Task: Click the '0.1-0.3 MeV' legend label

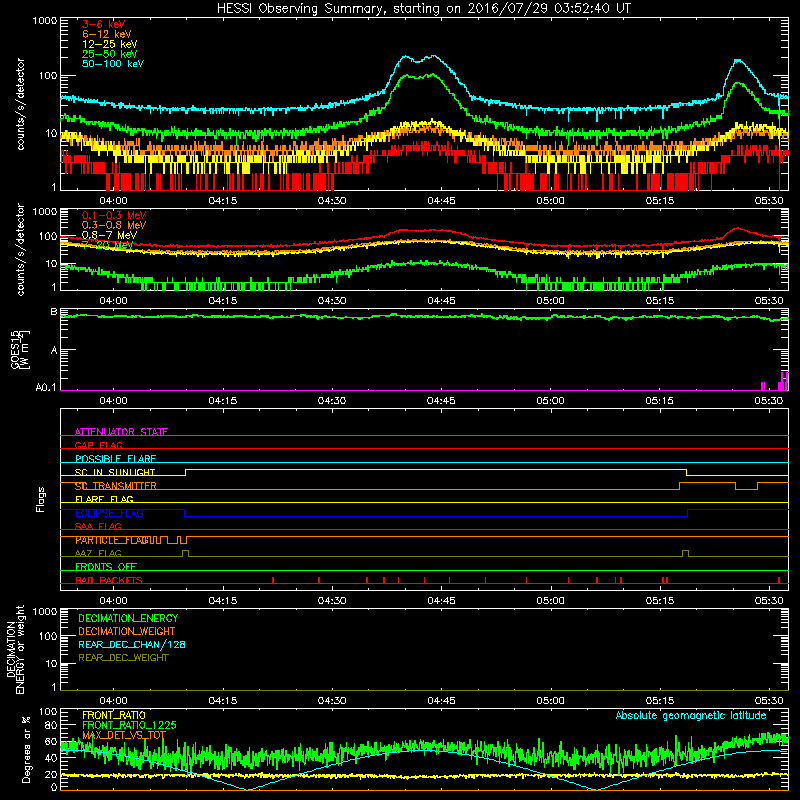Action: (x=114, y=215)
